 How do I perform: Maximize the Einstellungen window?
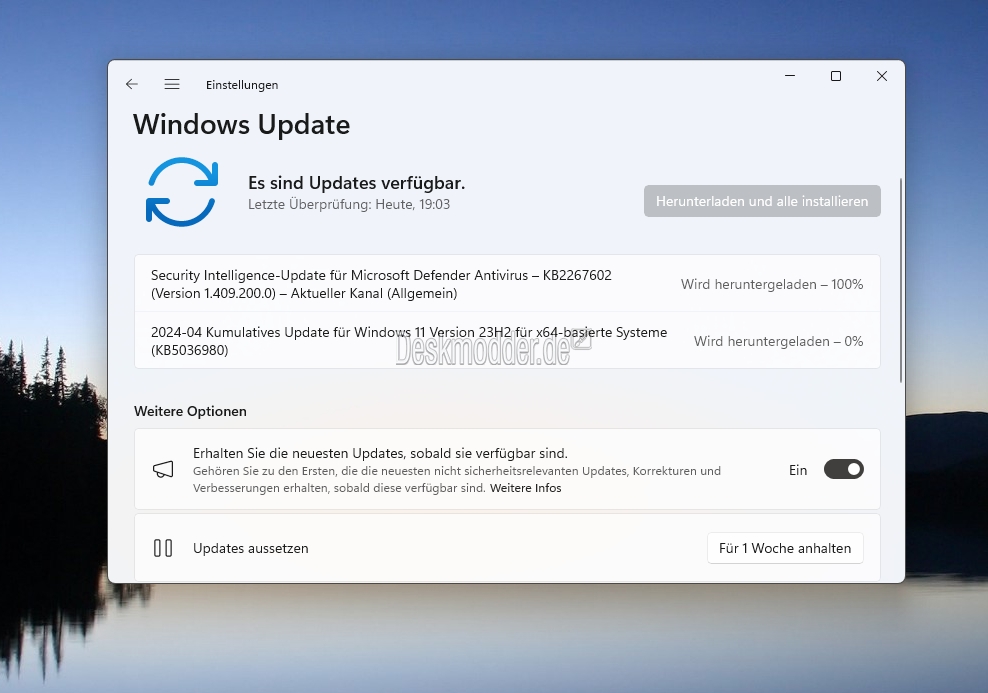click(x=836, y=76)
